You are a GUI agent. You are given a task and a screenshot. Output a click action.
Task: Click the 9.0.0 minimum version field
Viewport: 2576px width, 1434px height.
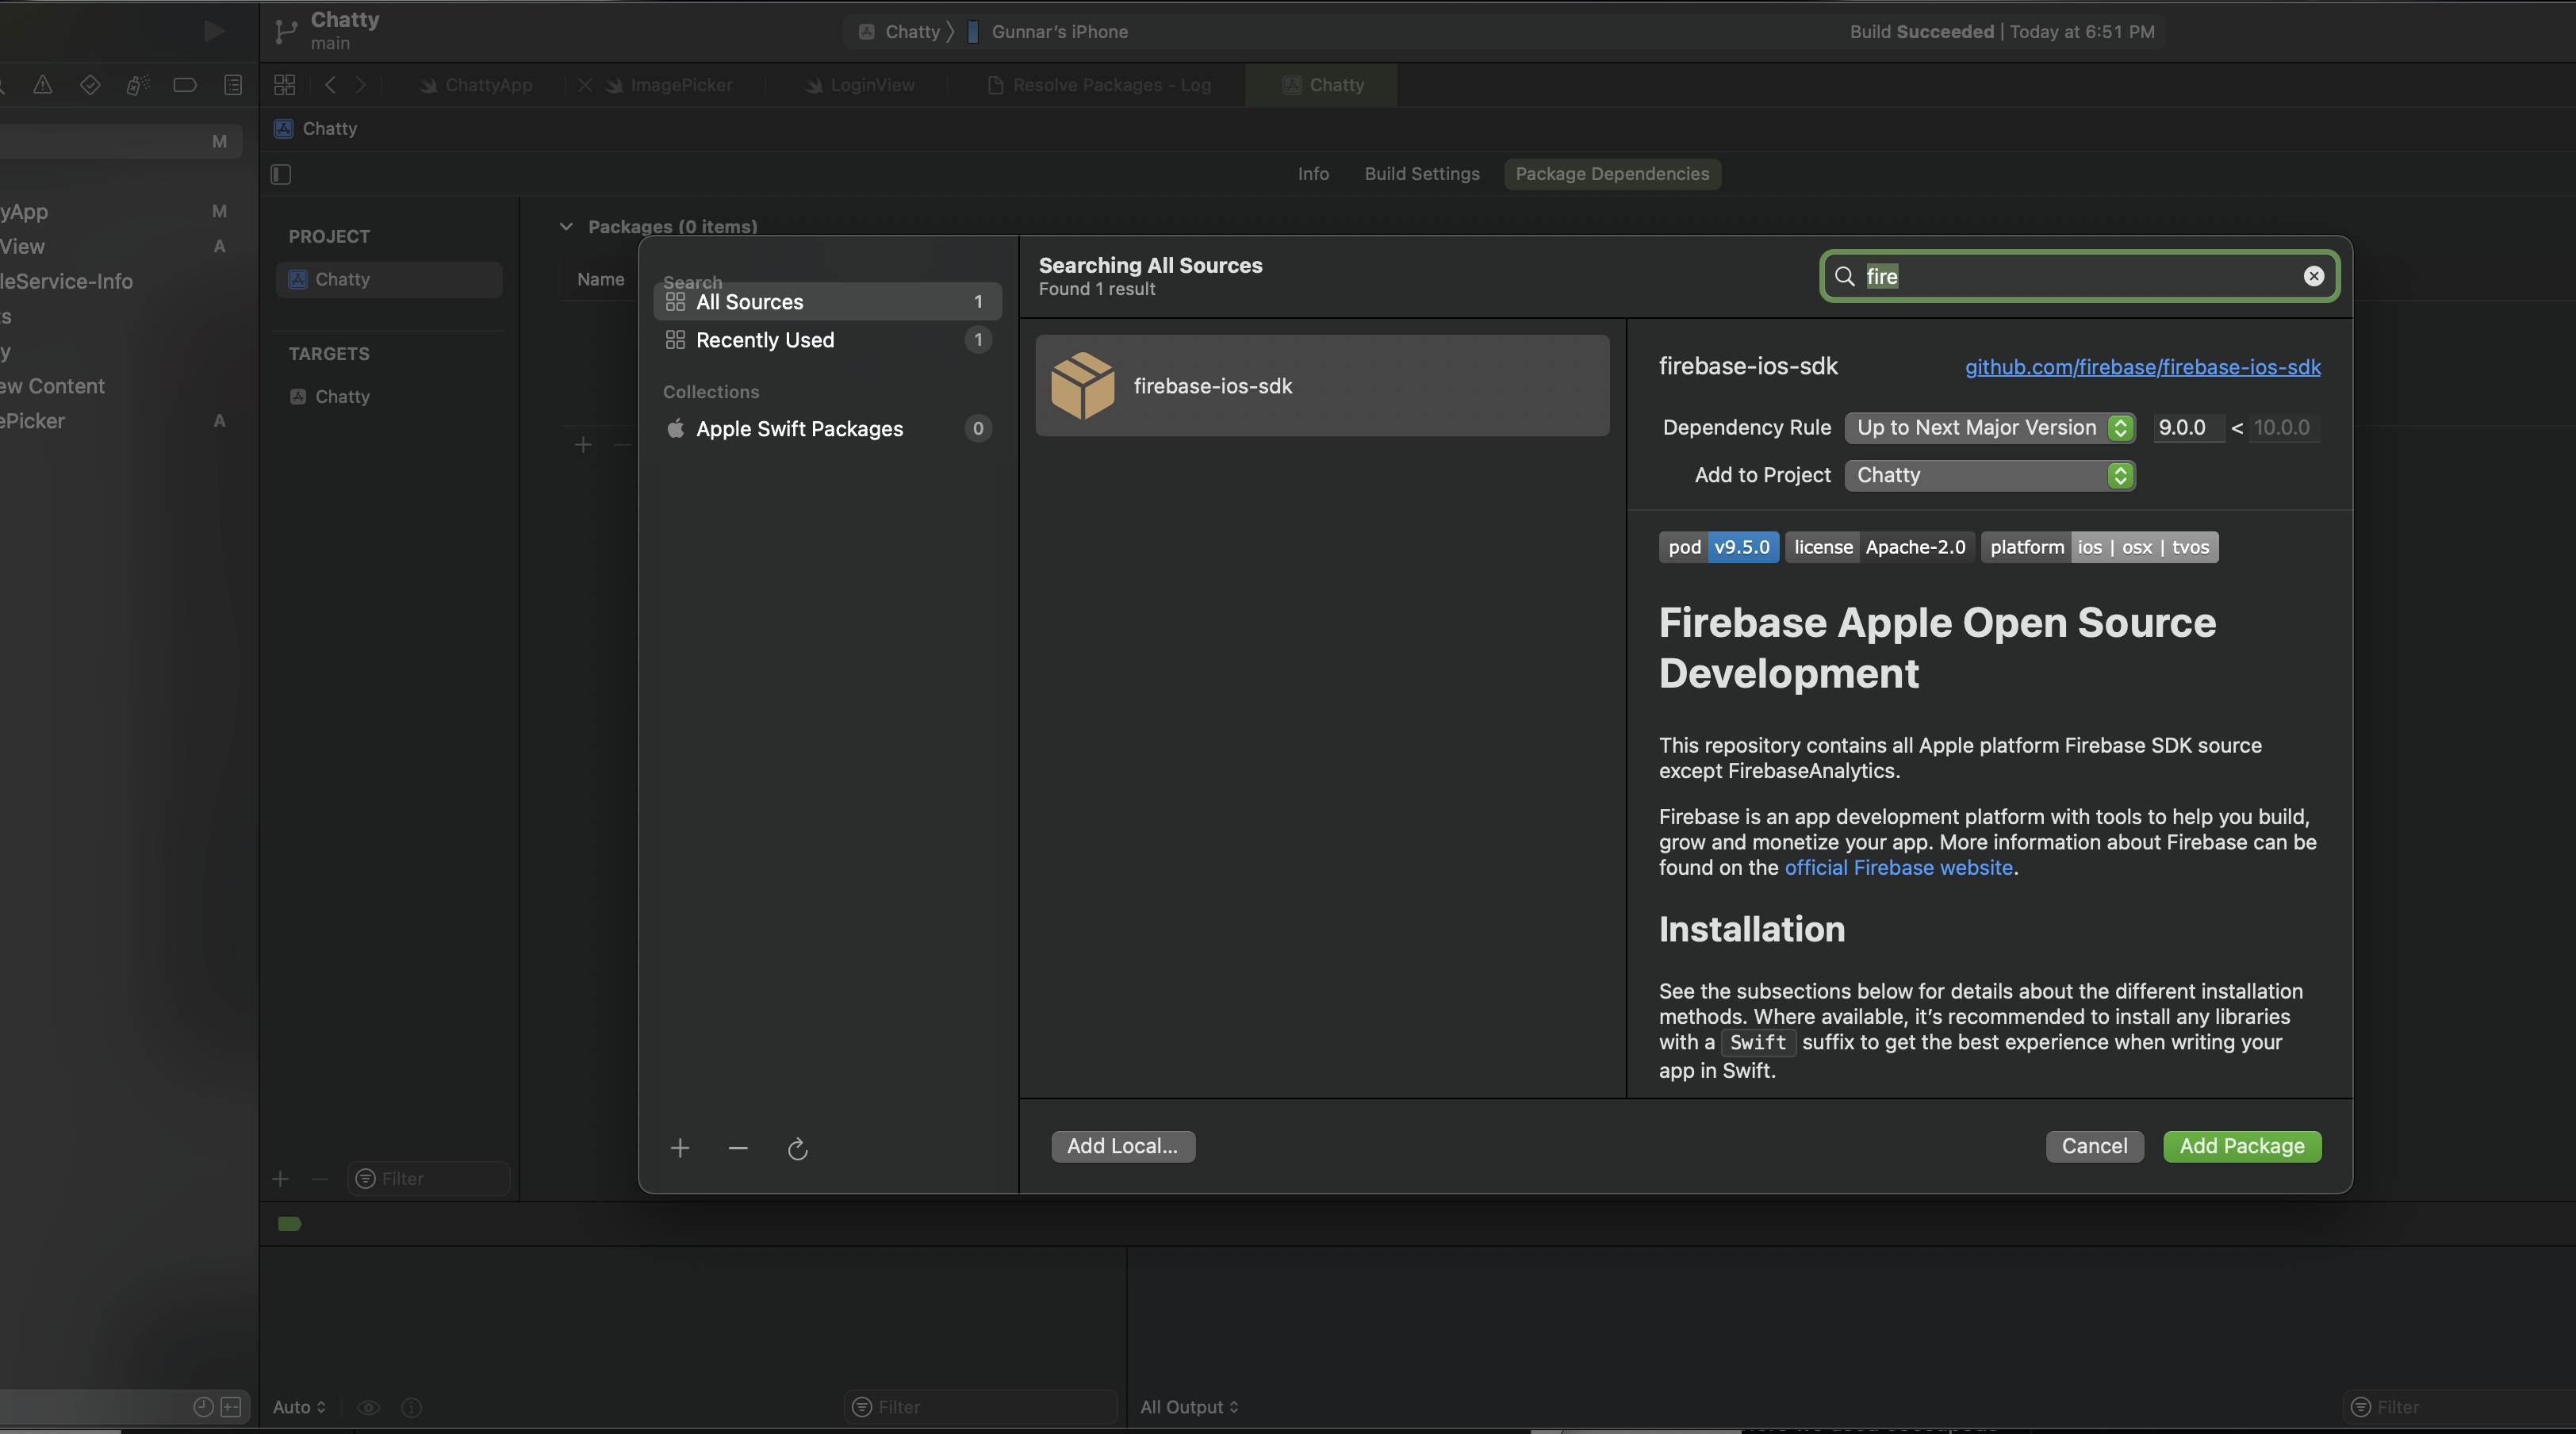pos(2187,427)
